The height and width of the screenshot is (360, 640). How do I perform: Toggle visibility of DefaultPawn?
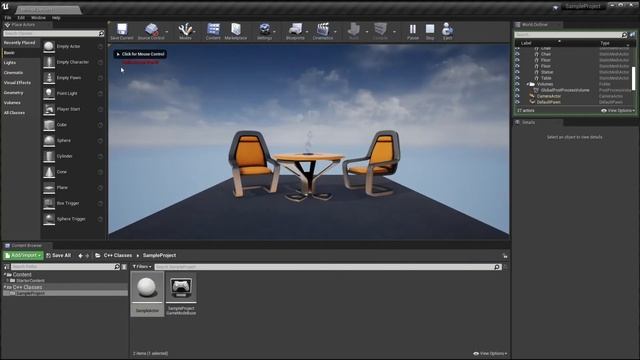(x=517, y=102)
